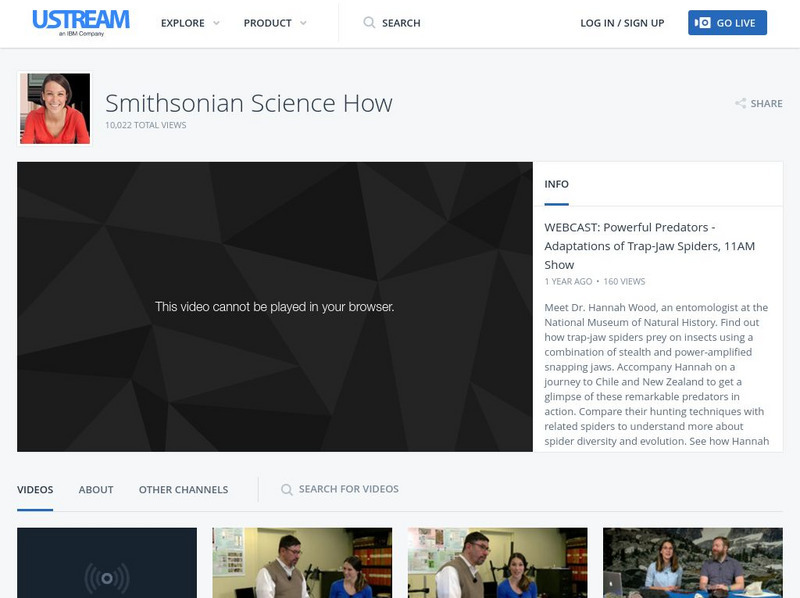Click the "10,022 TOTAL VIEWS" text
Viewport: 800px width, 598px height.
pos(145,125)
